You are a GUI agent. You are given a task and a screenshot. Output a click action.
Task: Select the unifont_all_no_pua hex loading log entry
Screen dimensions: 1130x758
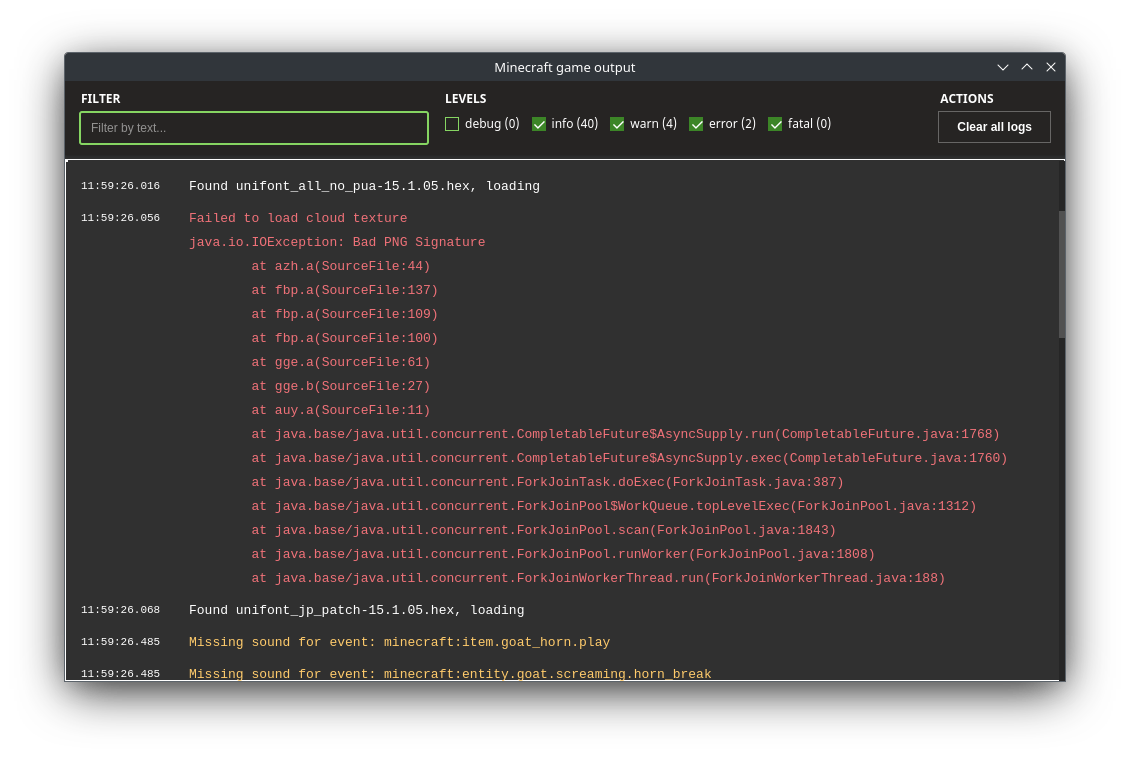coord(364,186)
